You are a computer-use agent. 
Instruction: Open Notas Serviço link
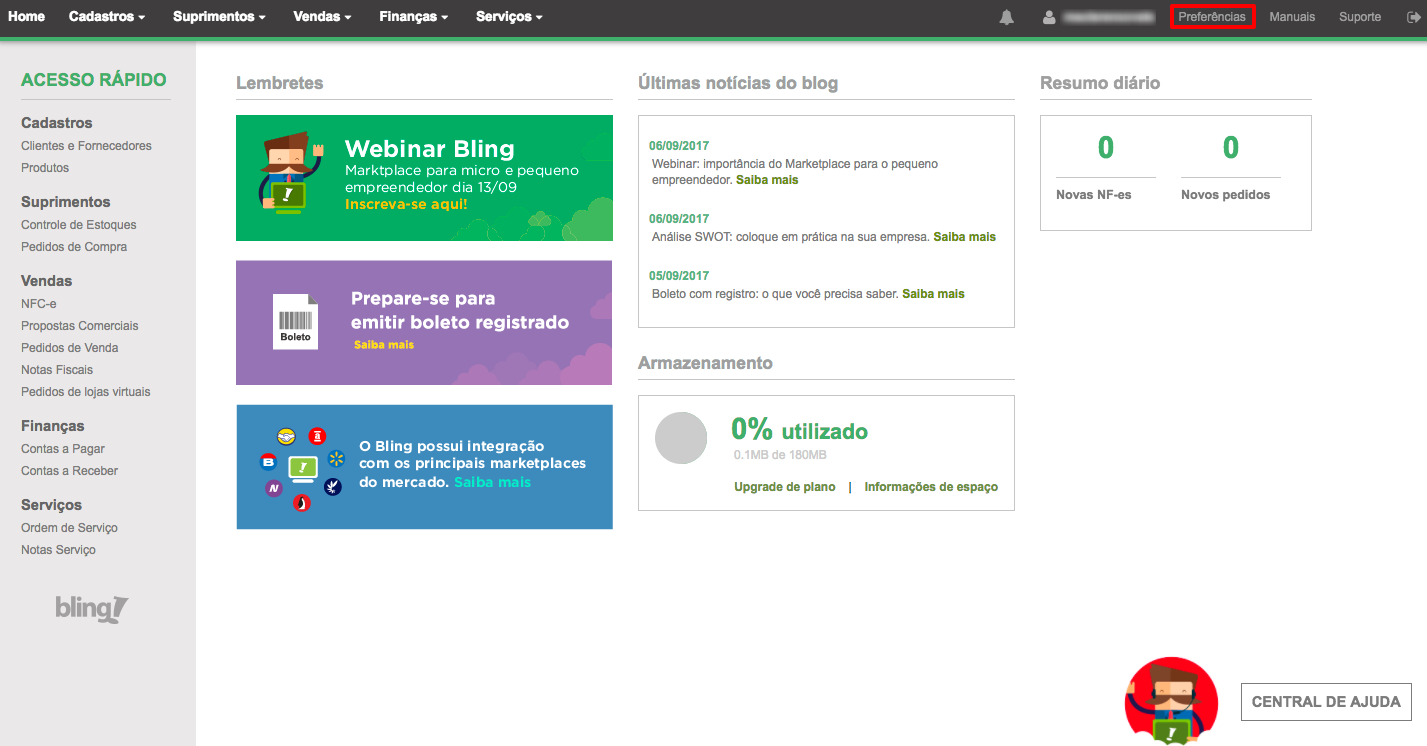58,550
